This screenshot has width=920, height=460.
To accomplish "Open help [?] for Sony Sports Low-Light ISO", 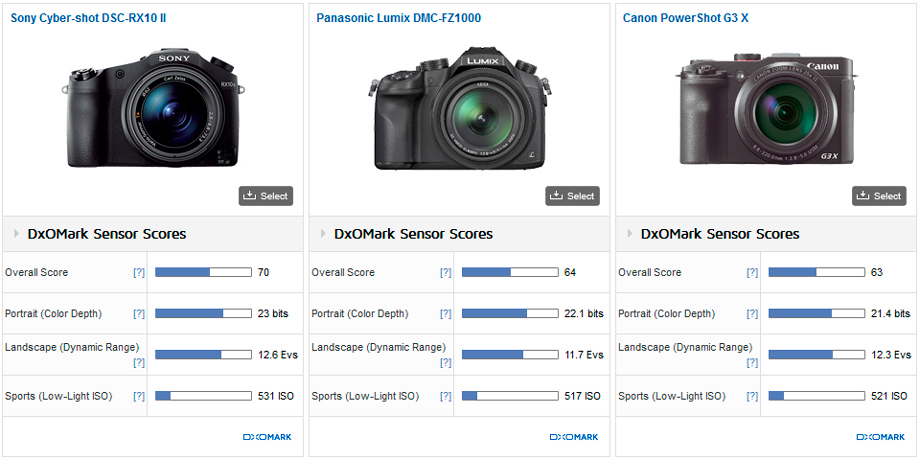I will tap(139, 397).
